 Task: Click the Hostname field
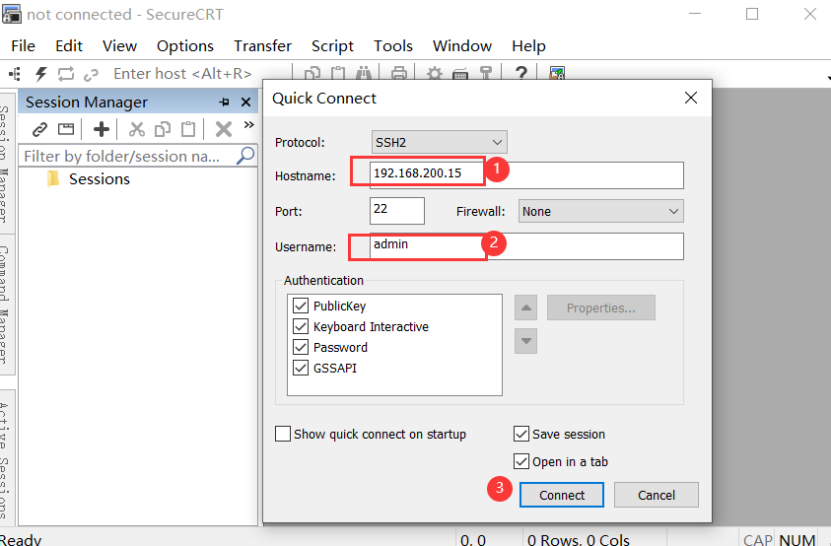pyautogui.click(x=526, y=175)
